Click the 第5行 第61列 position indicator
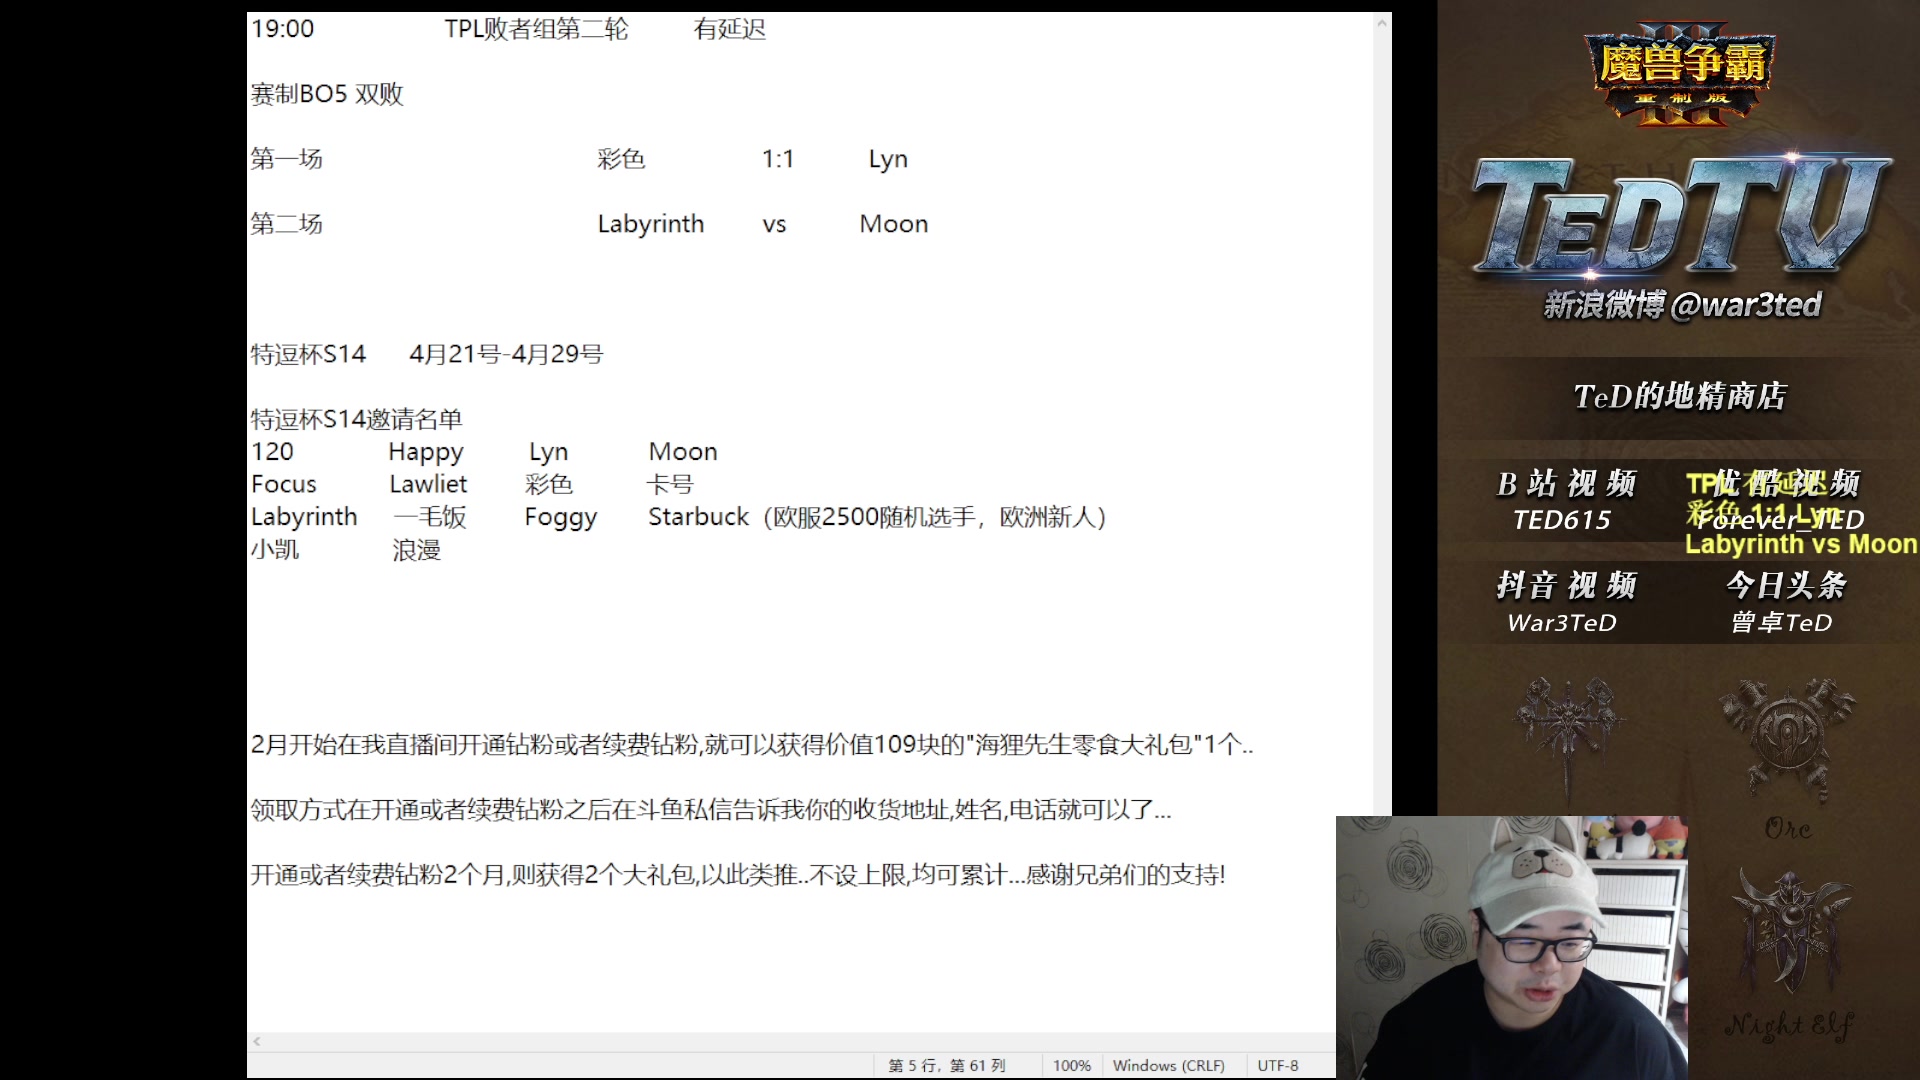The image size is (1920, 1080). click(x=946, y=1066)
